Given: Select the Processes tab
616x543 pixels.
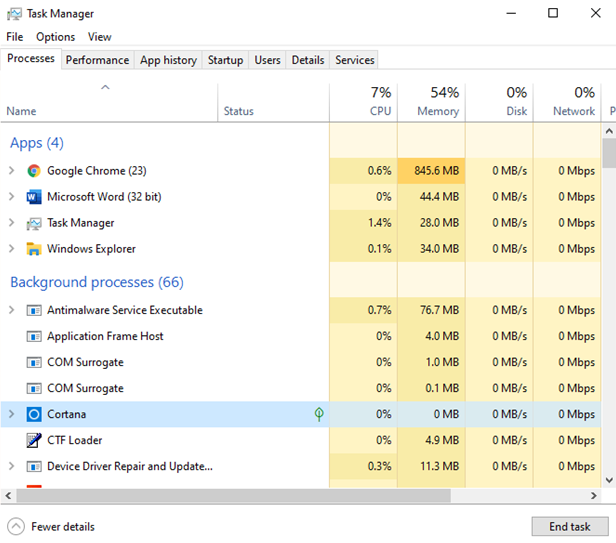Looking at the screenshot, I should click(31, 59).
